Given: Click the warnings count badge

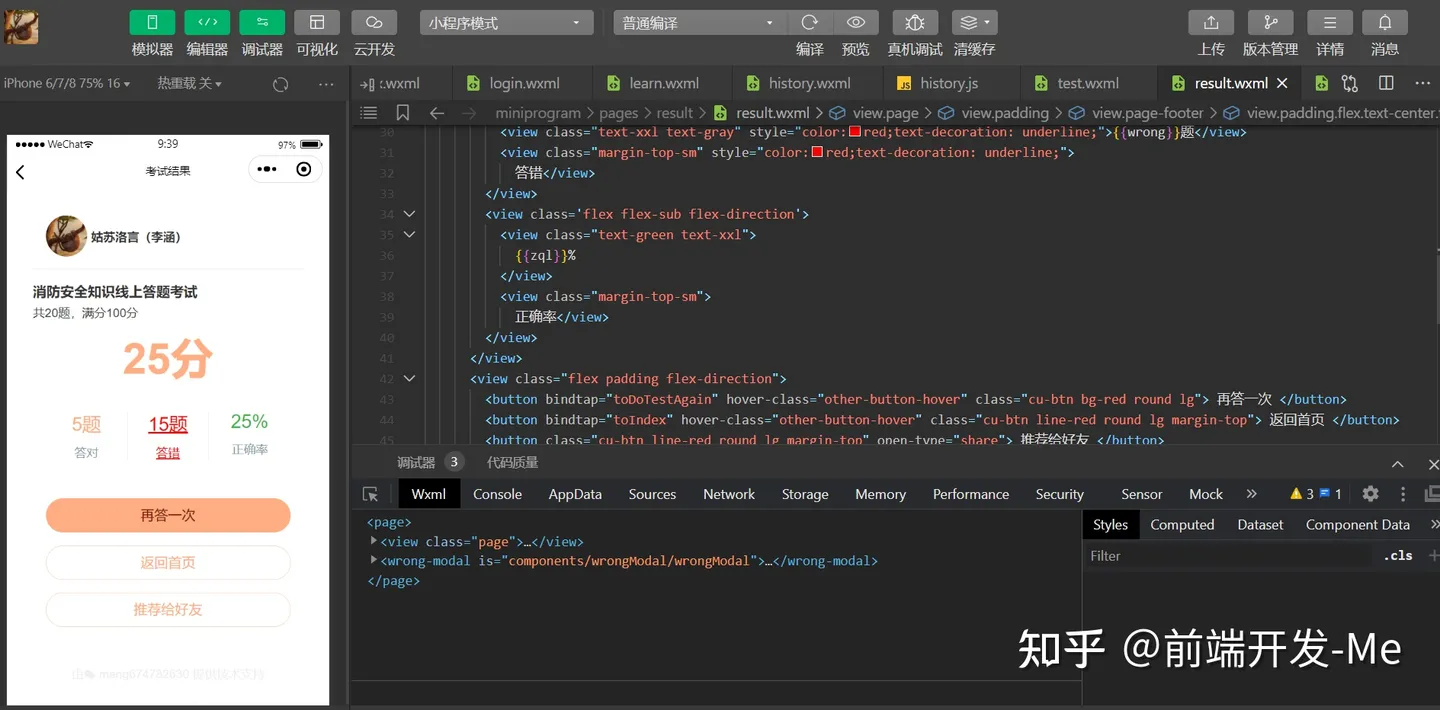Looking at the screenshot, I should pyautogui.click(x=1302, y=494).
